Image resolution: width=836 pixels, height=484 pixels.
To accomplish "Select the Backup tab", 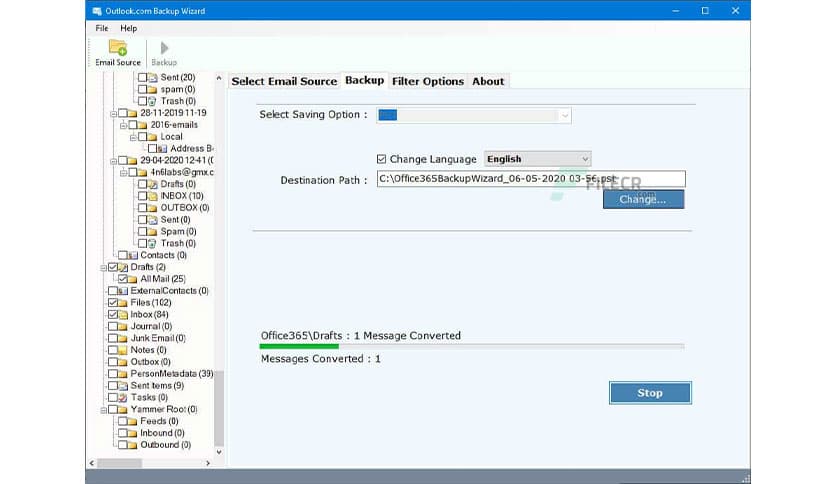I will [x=364, y=80].
